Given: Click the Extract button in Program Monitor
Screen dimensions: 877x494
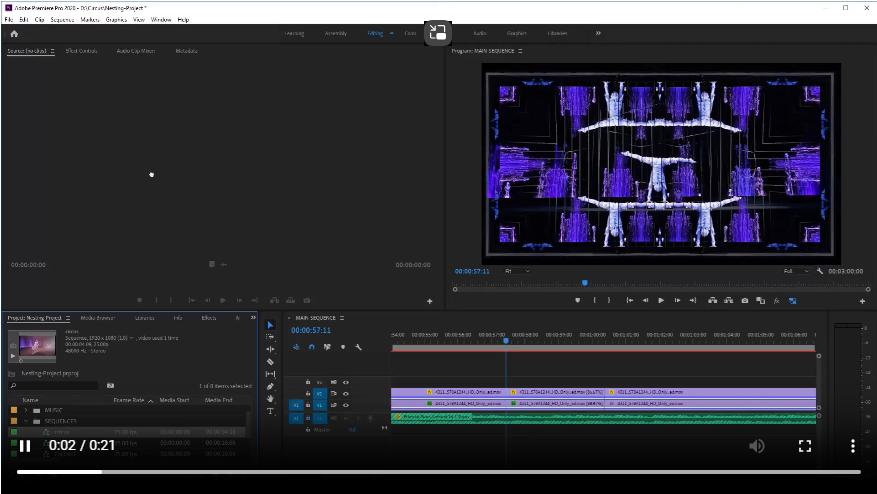Looking at the screenshot, I should [728, 300].
